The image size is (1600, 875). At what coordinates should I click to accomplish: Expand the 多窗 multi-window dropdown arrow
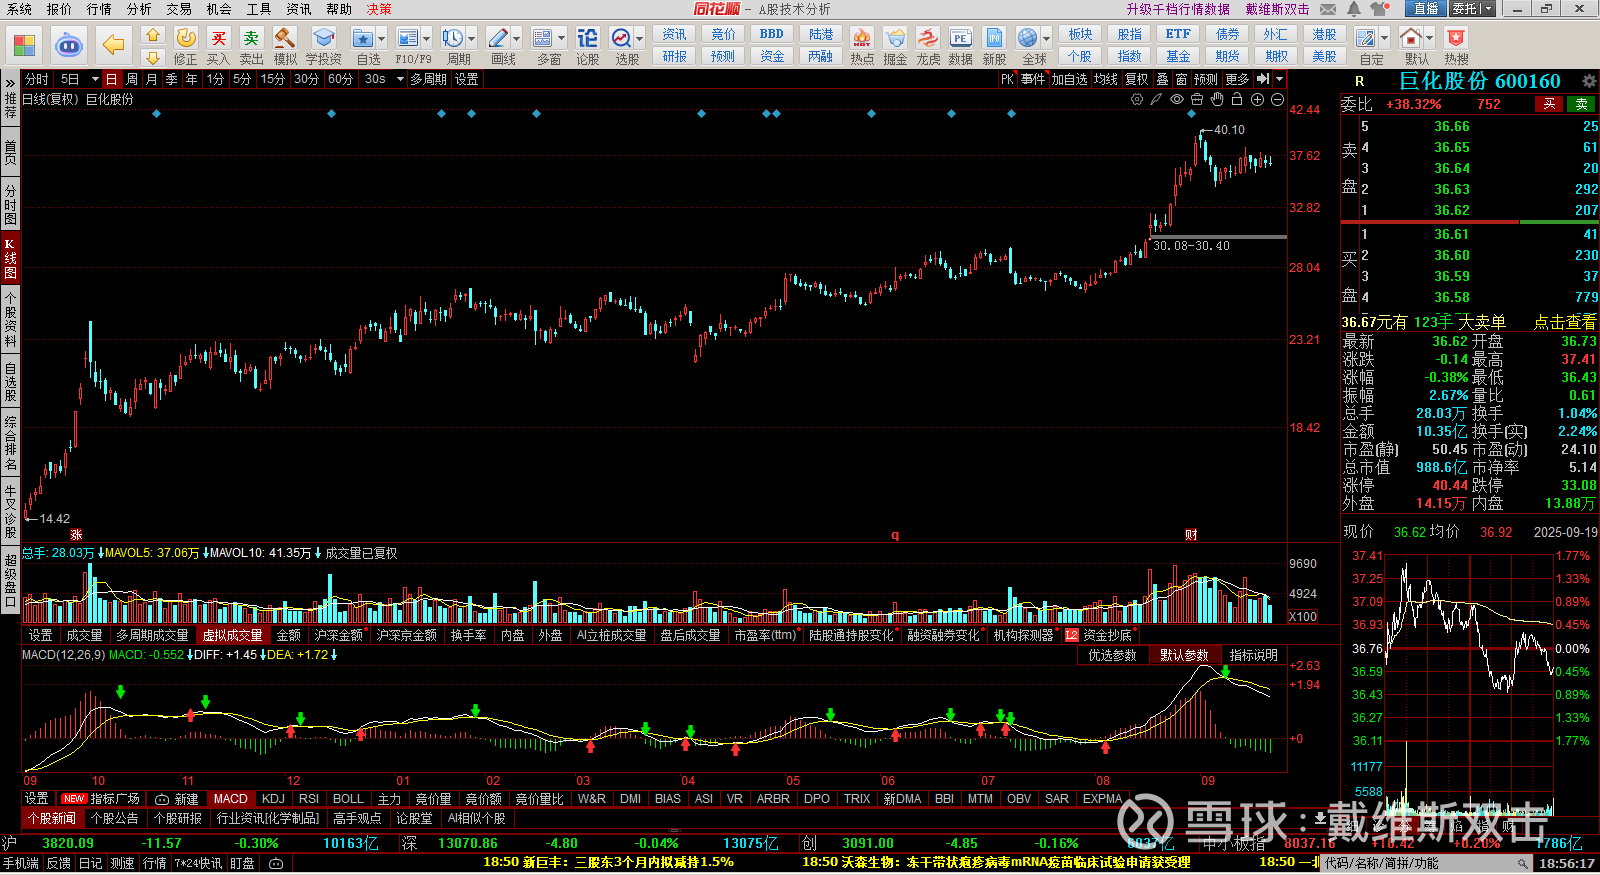point(561,39)
